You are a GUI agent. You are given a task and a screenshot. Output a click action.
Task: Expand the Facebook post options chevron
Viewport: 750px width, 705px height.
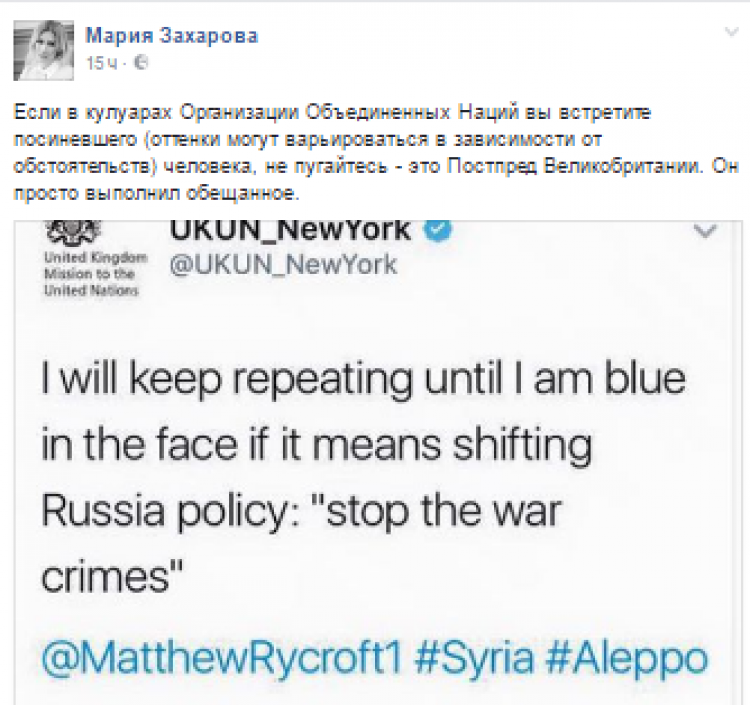732,33
